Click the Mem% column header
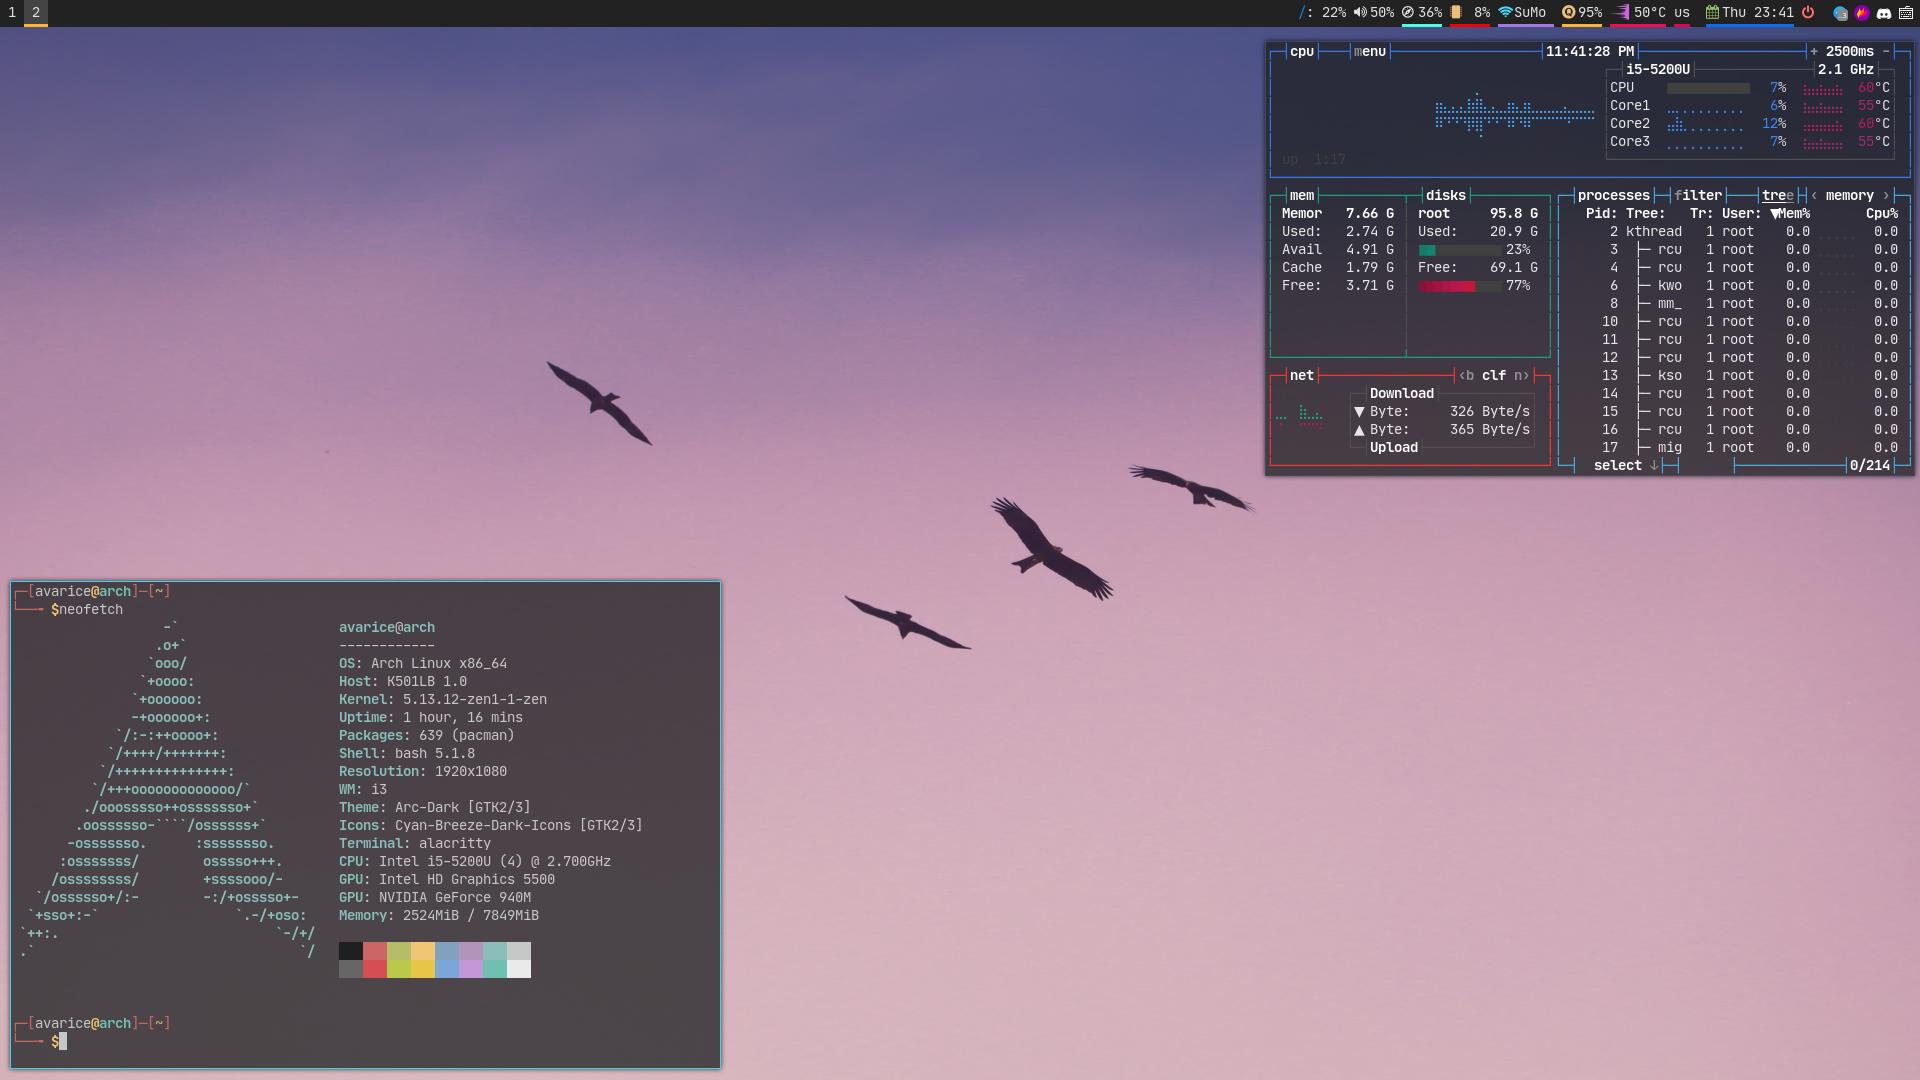 pyautogui.click(x=1790, y=214)
